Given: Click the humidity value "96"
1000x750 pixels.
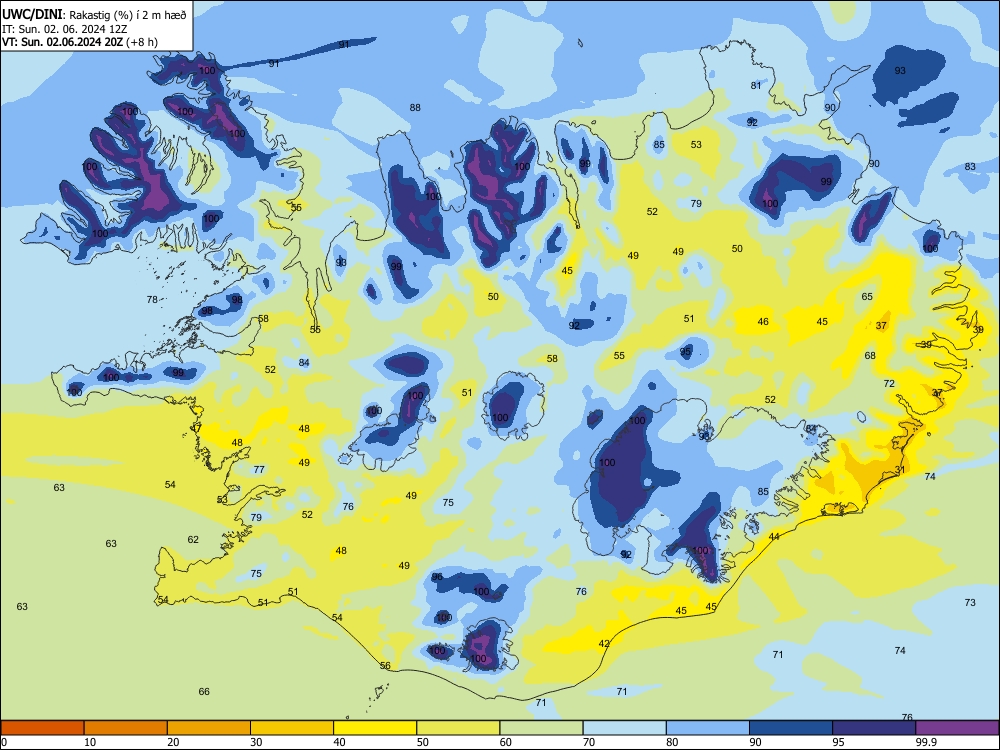Looking at the screenshot, I should coord(437,577).
